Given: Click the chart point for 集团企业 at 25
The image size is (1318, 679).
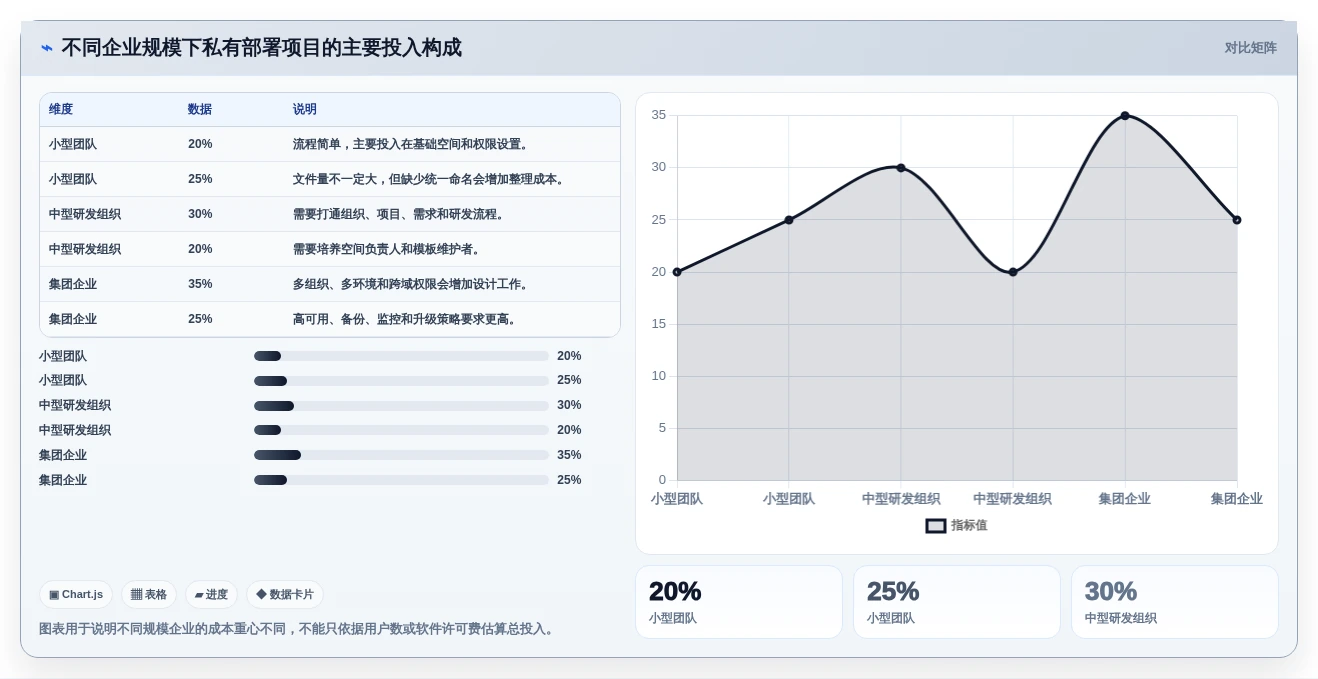Looking at the screenshot, I should [1237, 220].
